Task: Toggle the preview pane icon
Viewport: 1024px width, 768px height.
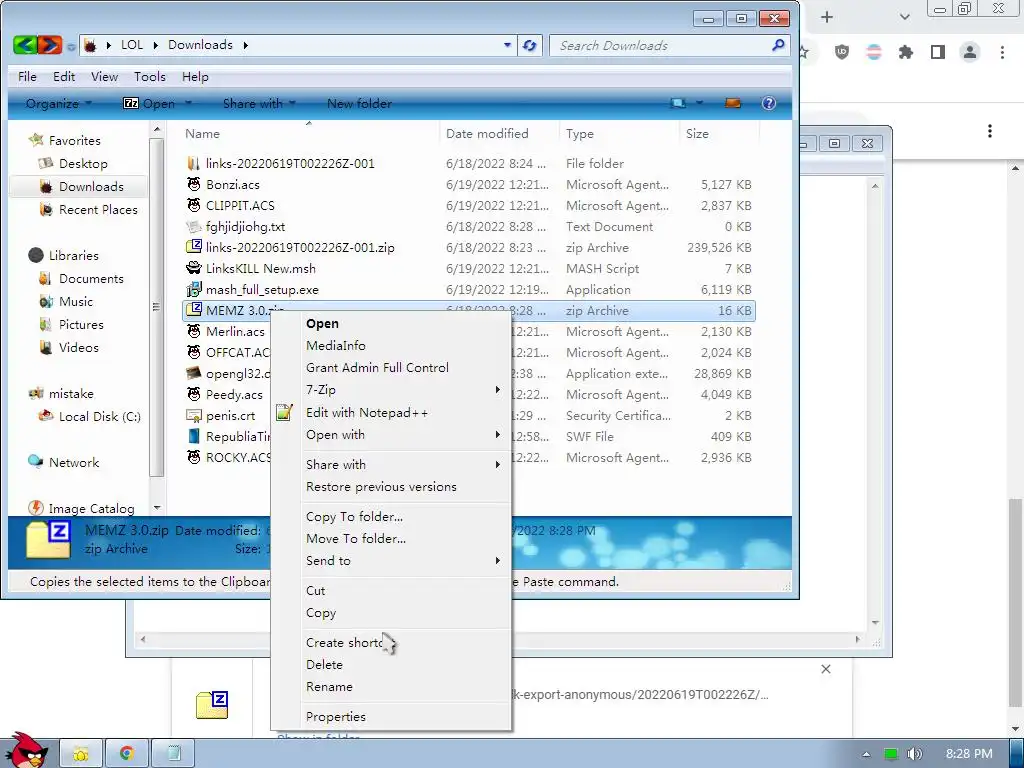Action: coord(733,103)
